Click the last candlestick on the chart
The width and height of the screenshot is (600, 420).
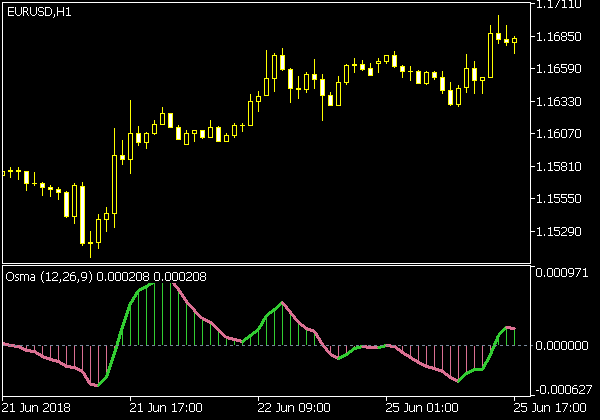pyautogui.click(x=515, y=42)
